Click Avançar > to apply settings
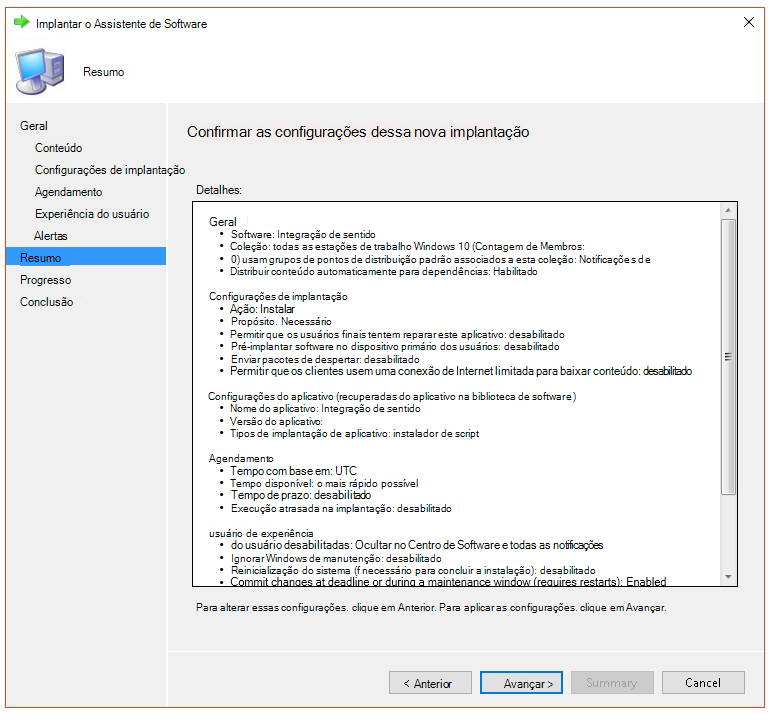The height and width of the screenshot is (722, 781). pos(521,683)
